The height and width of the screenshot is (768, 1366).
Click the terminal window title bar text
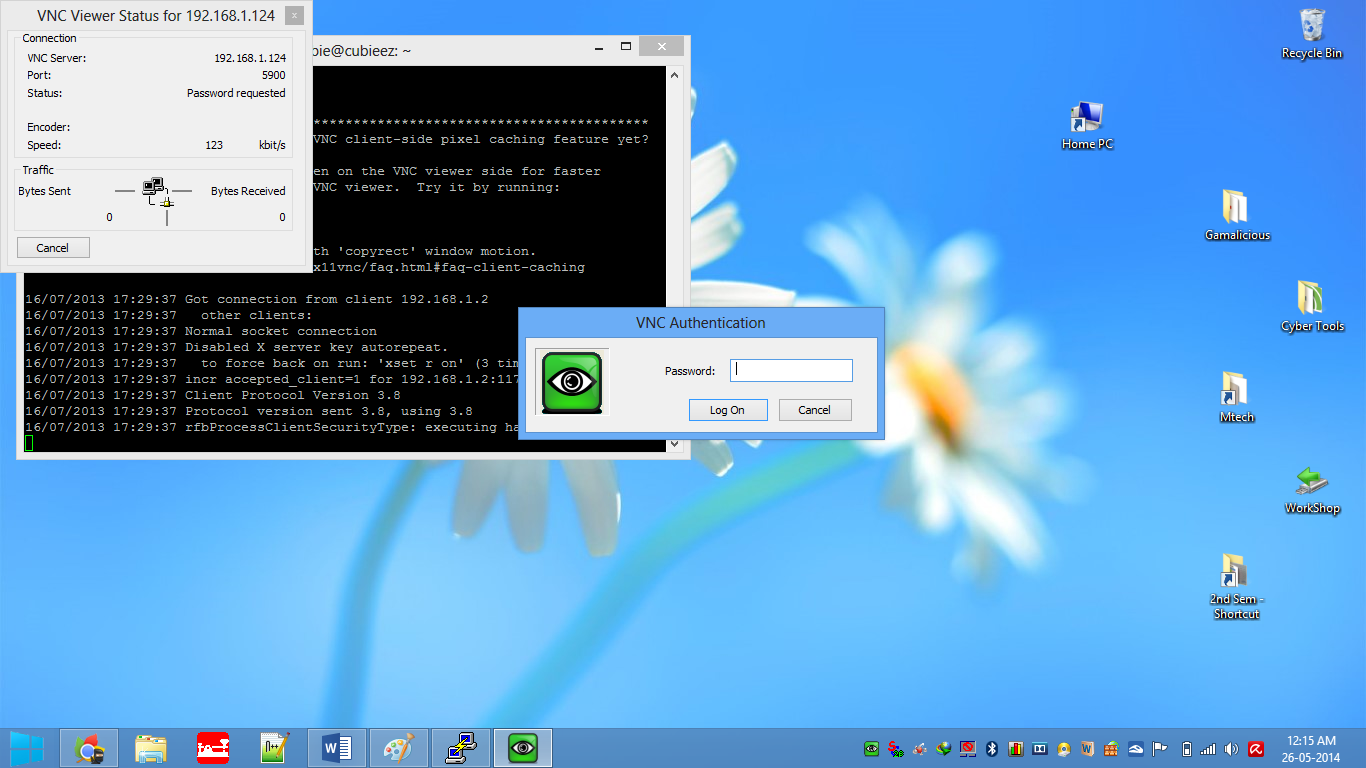tap(362, 50)
